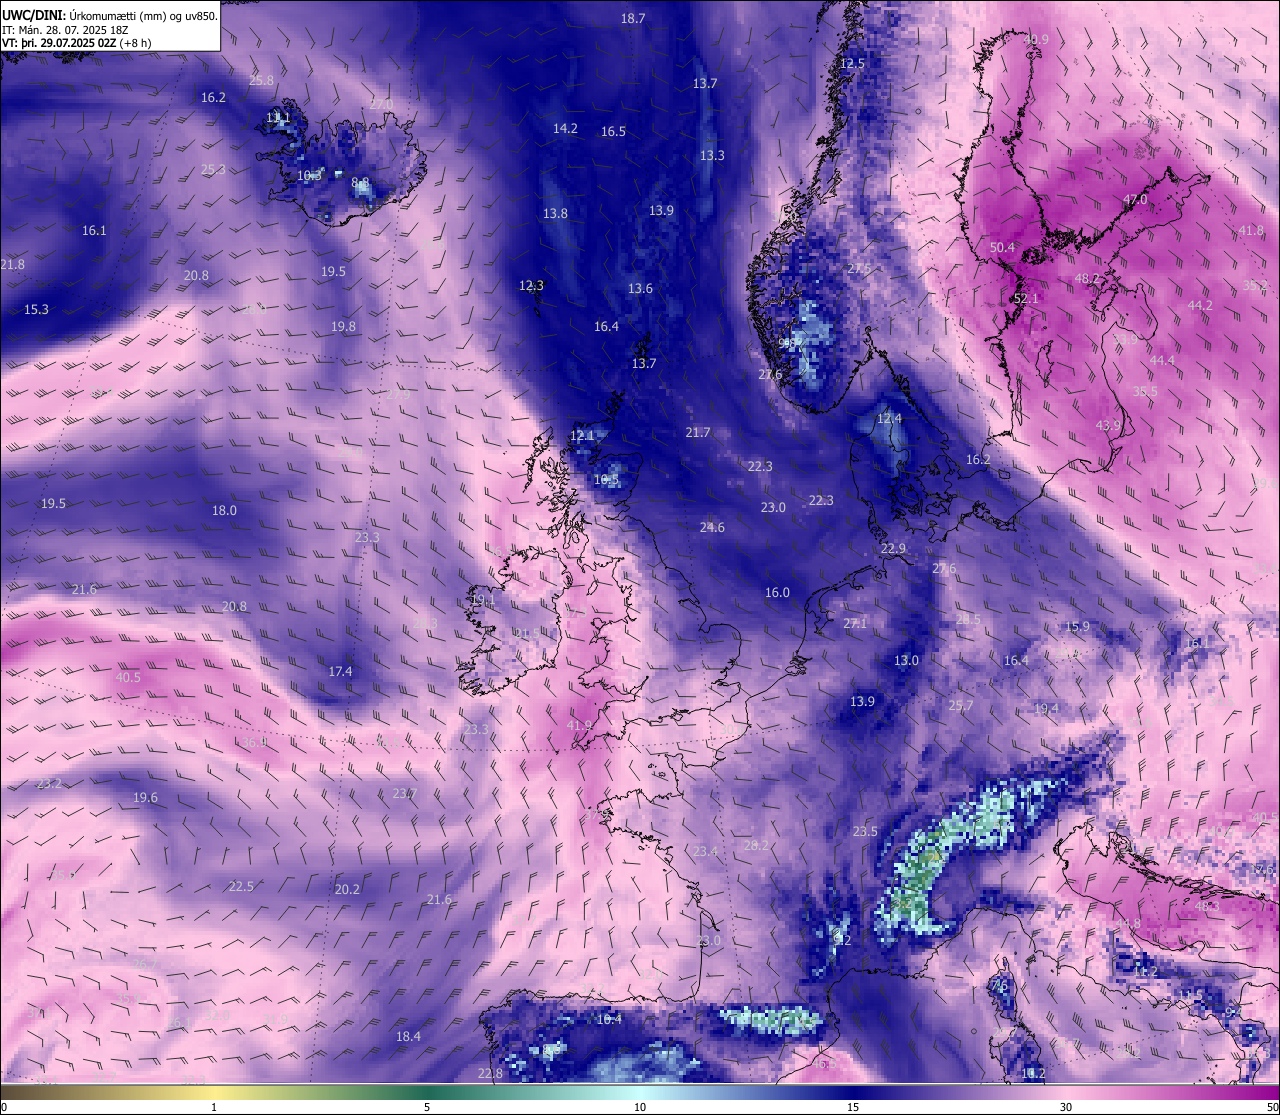The height and width of the screenshot is (1115, 1280).
Task: Click the 25.8 value label
Action: coord(261,80)
